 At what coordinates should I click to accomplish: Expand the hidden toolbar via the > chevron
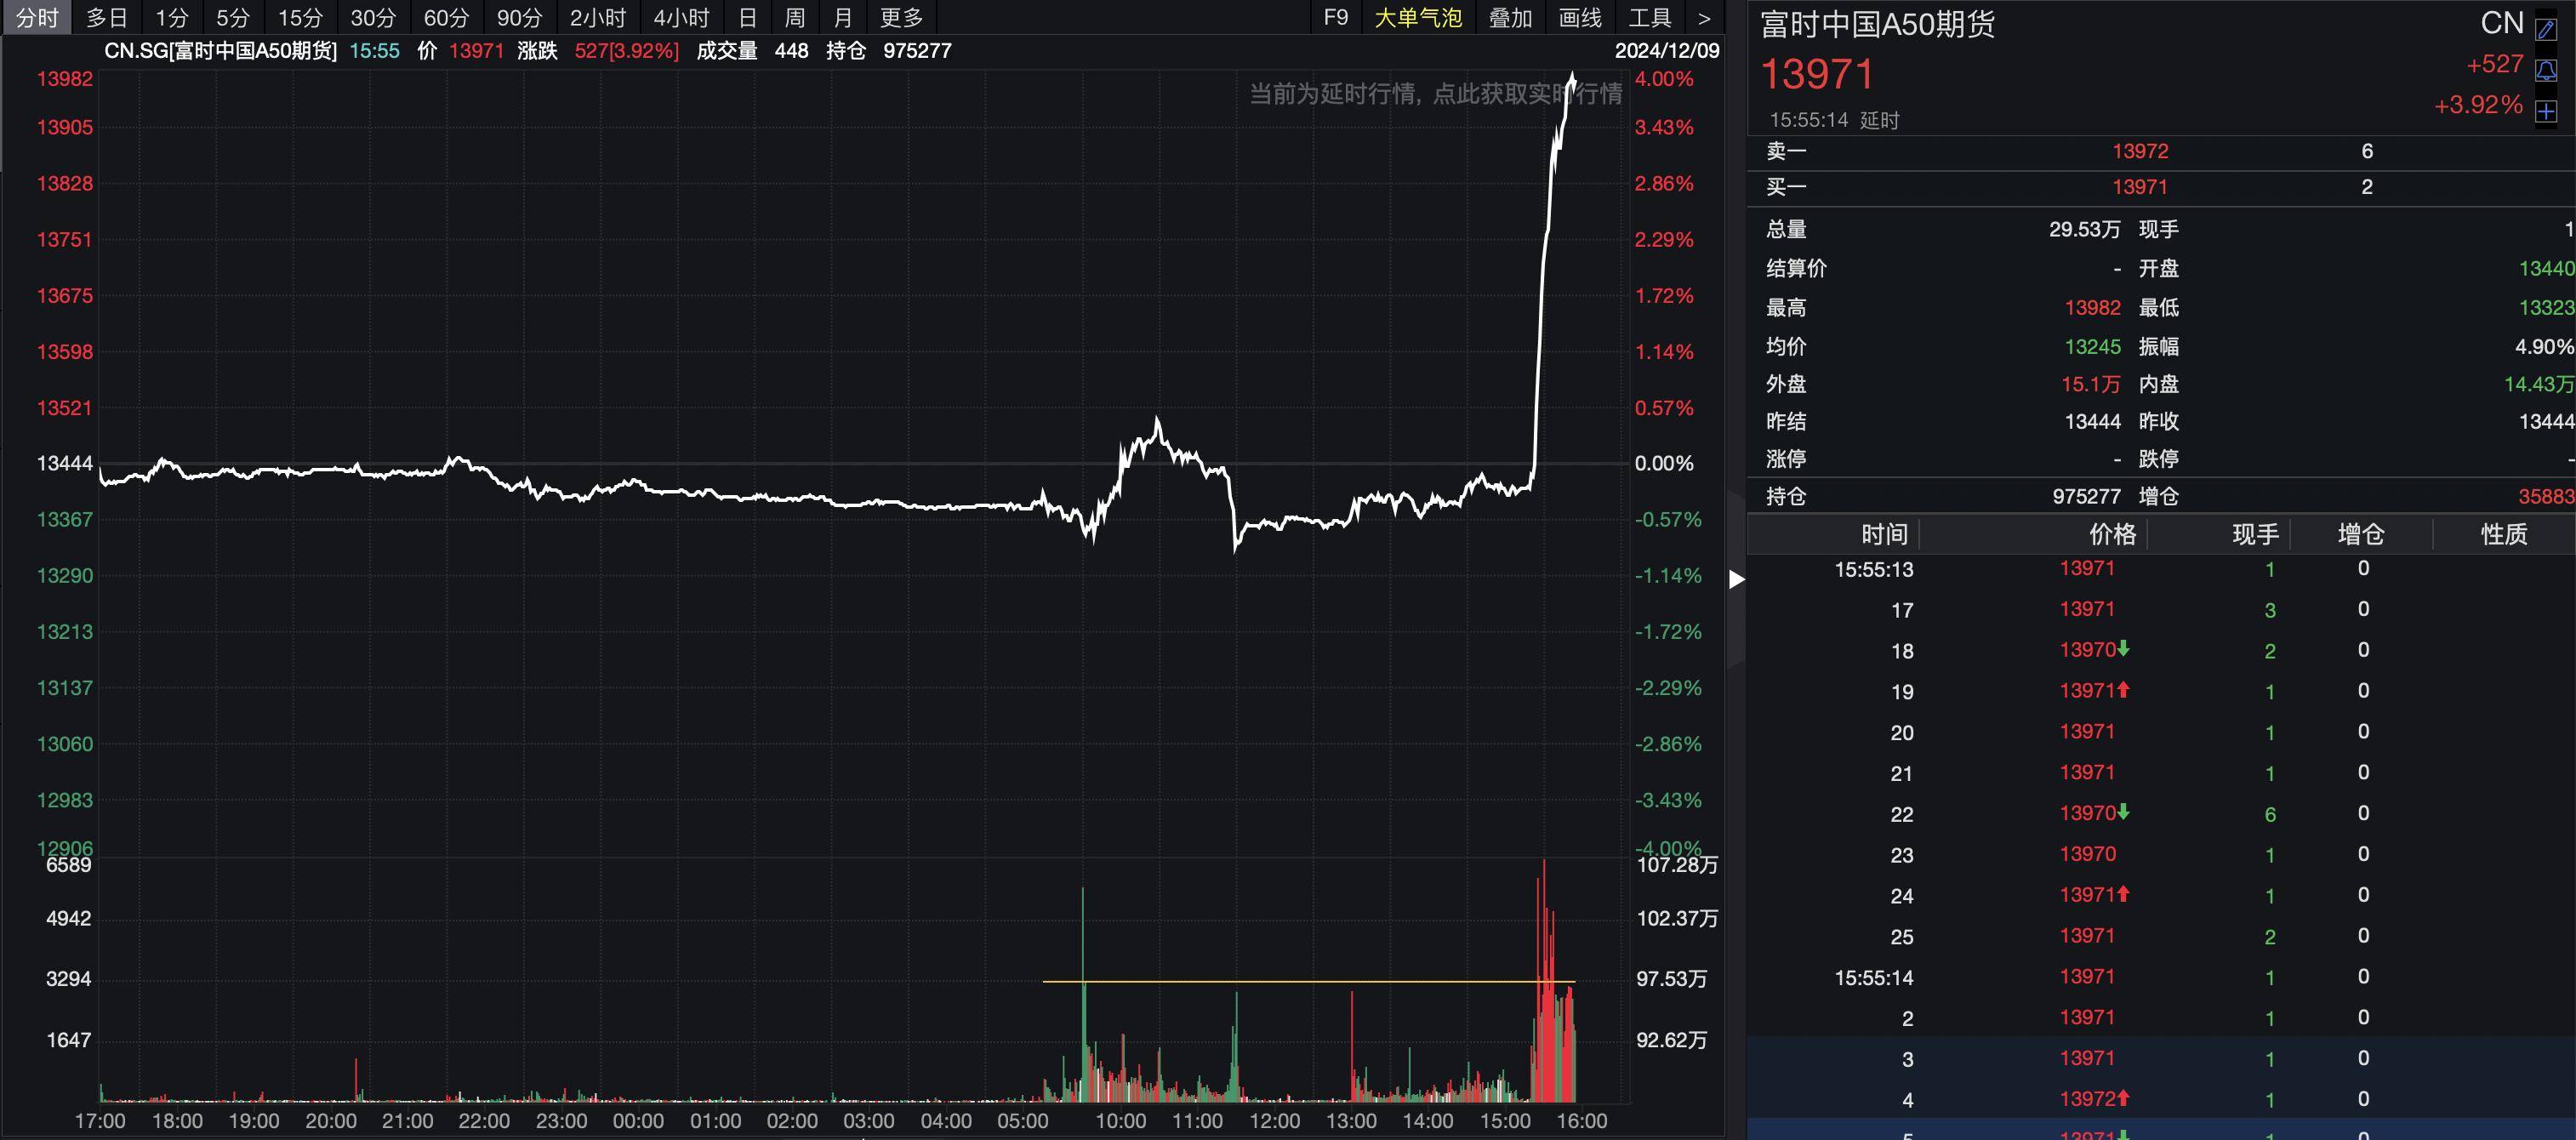(1704, 17)
